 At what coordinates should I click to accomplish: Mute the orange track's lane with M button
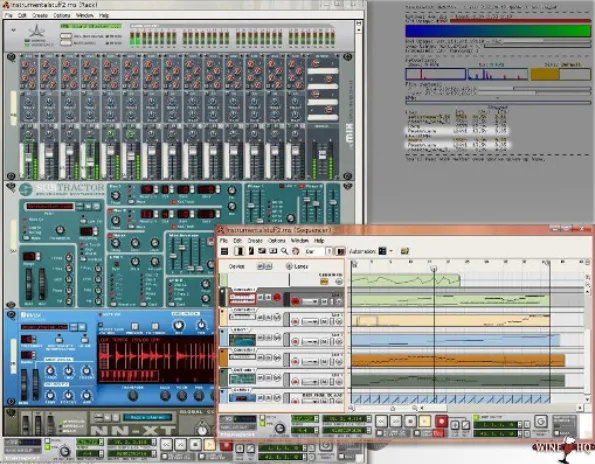(x=324, y=362)
